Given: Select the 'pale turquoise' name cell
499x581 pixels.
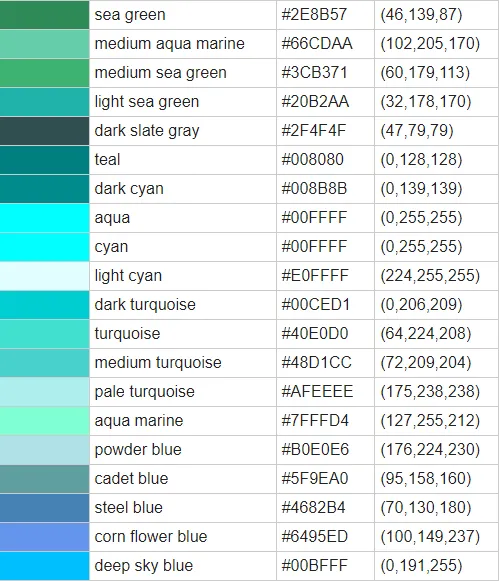Looking at the screenshot, I should [183, 392].
